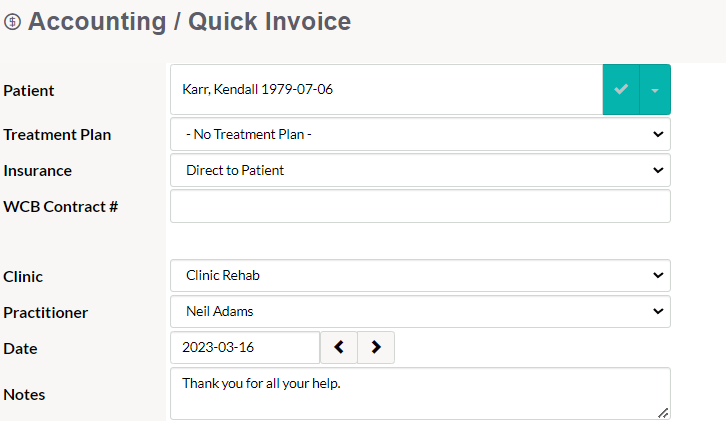Viewport: 726px width, 435px height.
Task: Open the Clinic dropdown showing Clinic Rehab
Action: click(420, 275)
